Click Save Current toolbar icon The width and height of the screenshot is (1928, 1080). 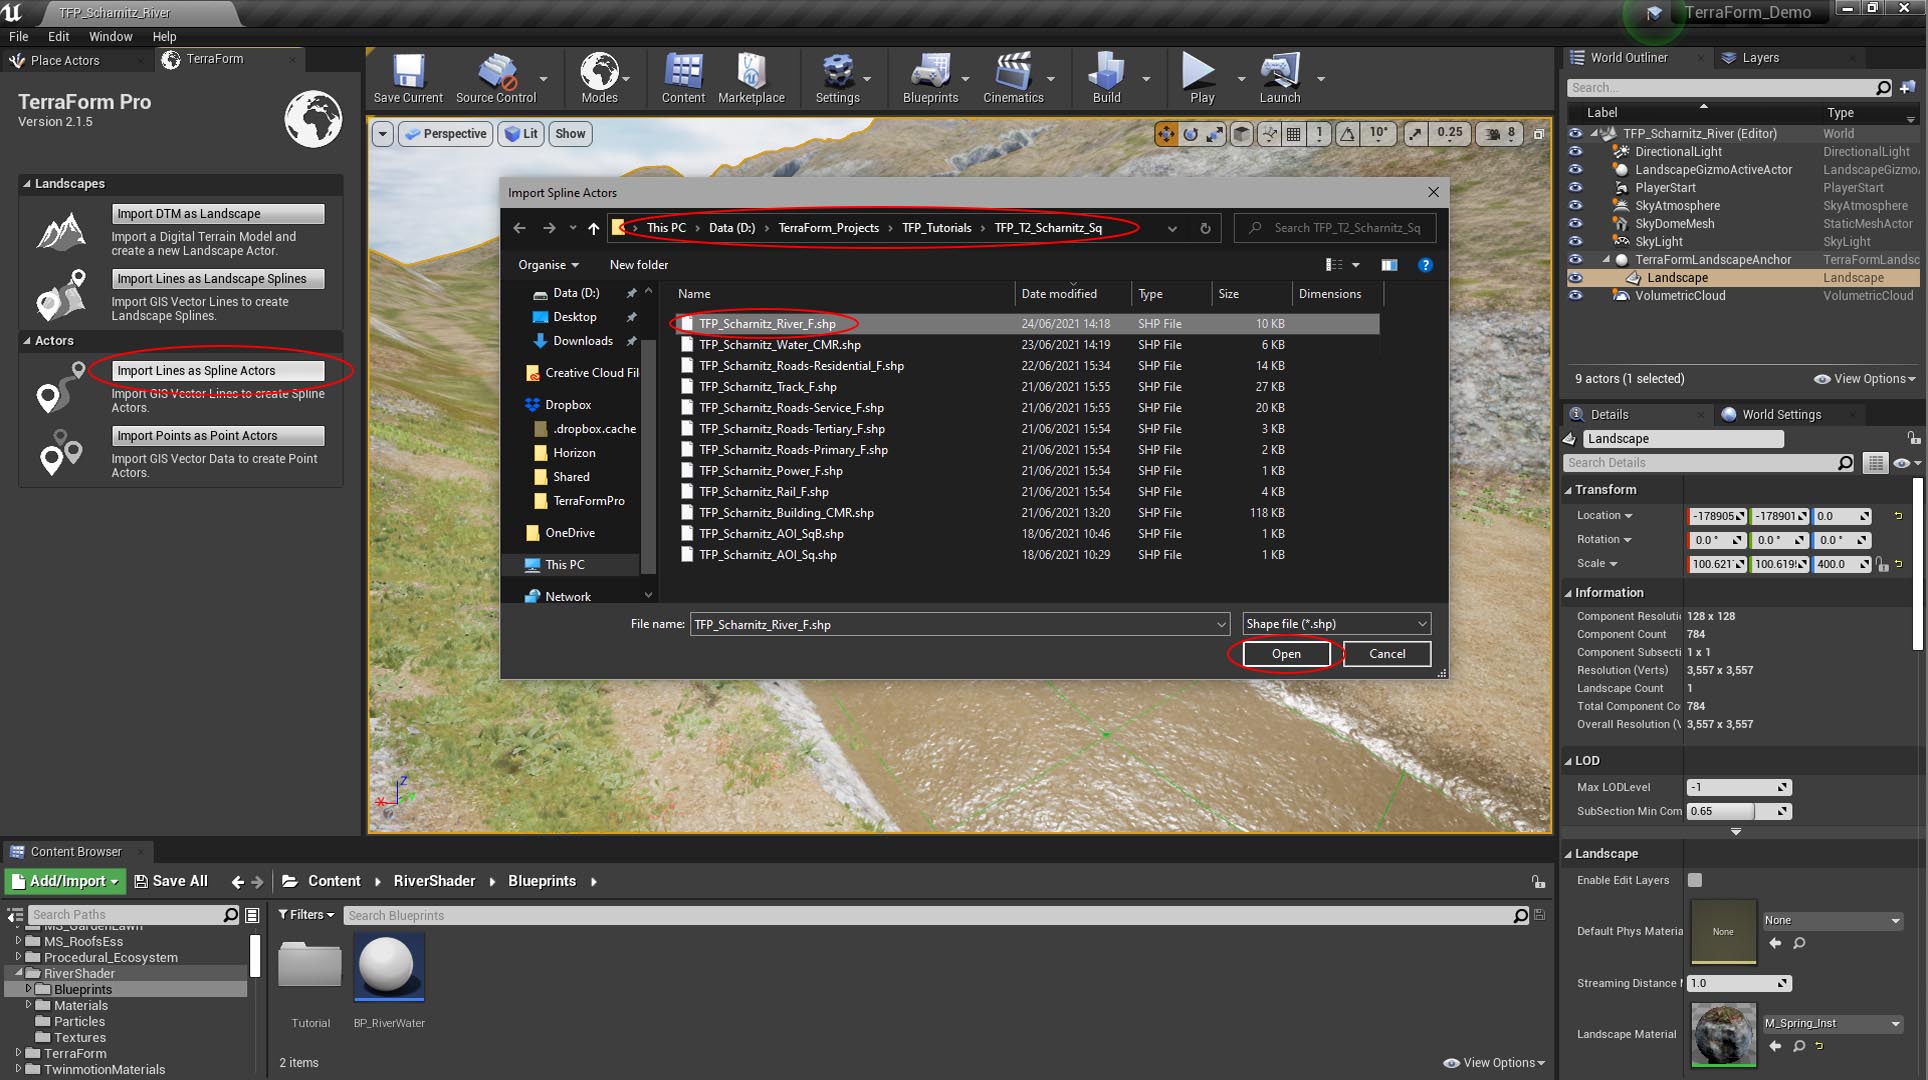pyautogui.click(x=408, y=78)
